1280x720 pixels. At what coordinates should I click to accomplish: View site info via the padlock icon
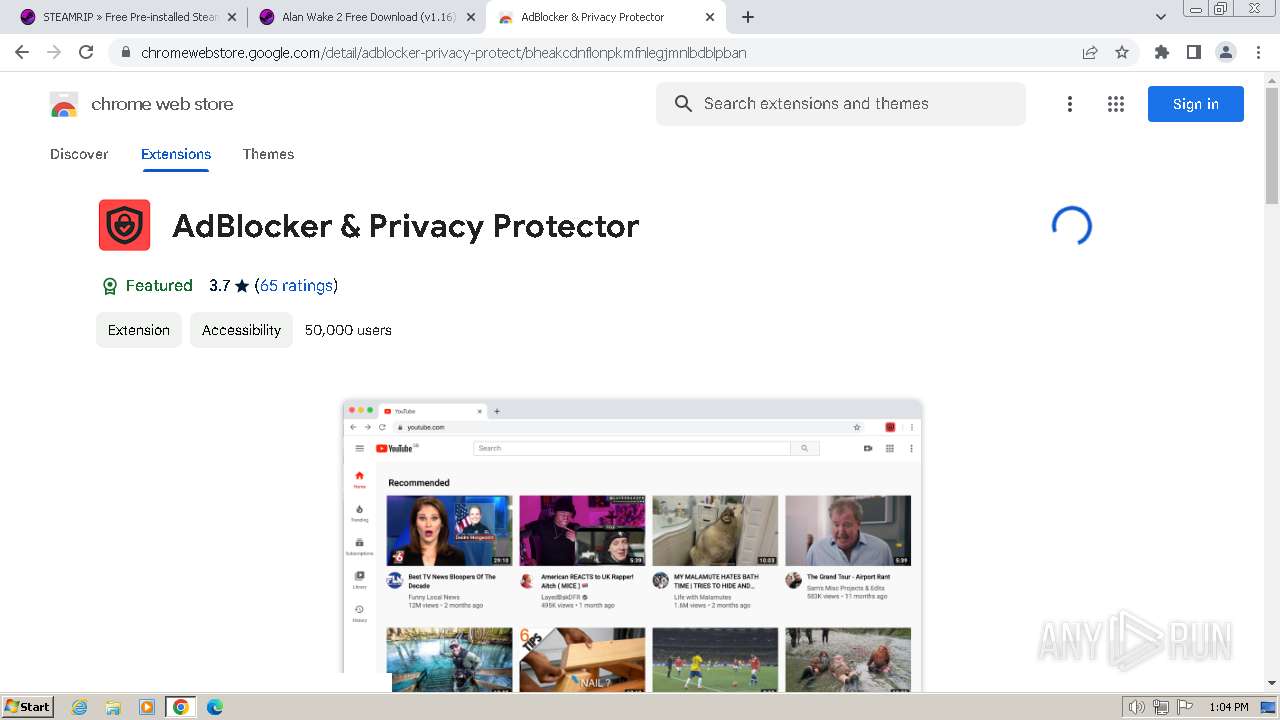coord(126,52)
